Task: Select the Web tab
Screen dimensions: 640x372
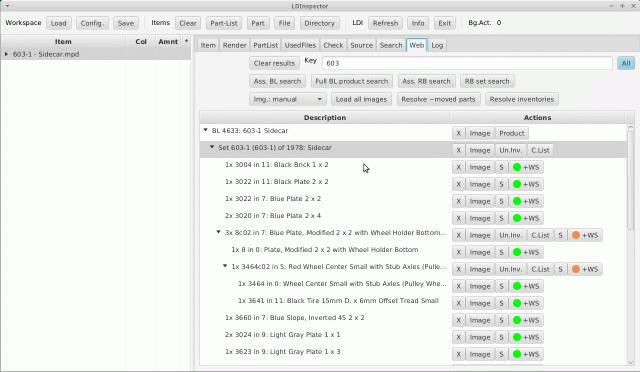Action: point(416,45)
